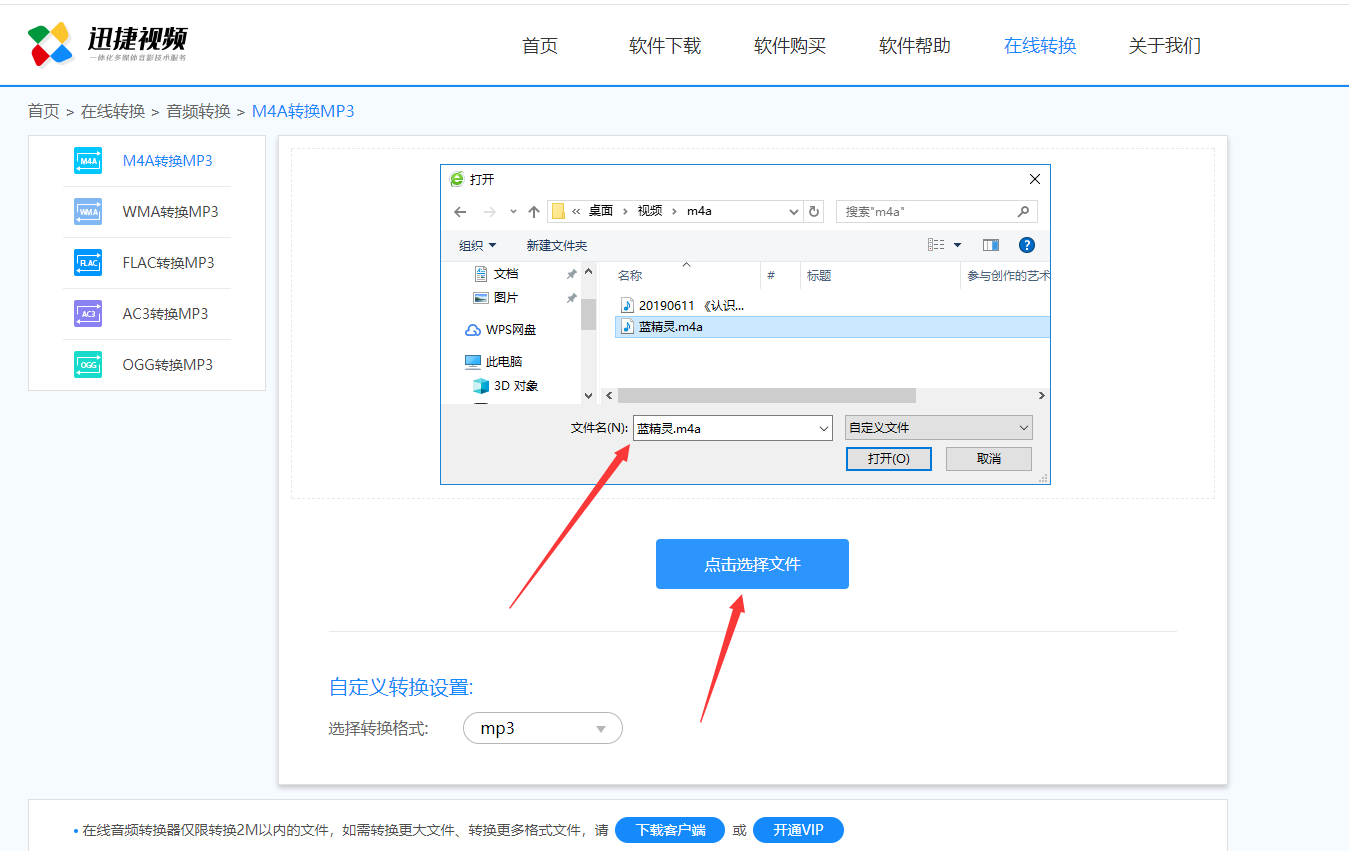Open the 软件帮助 menu item
This screenshot has width=1349, height=851.
(x=913, y=45)
